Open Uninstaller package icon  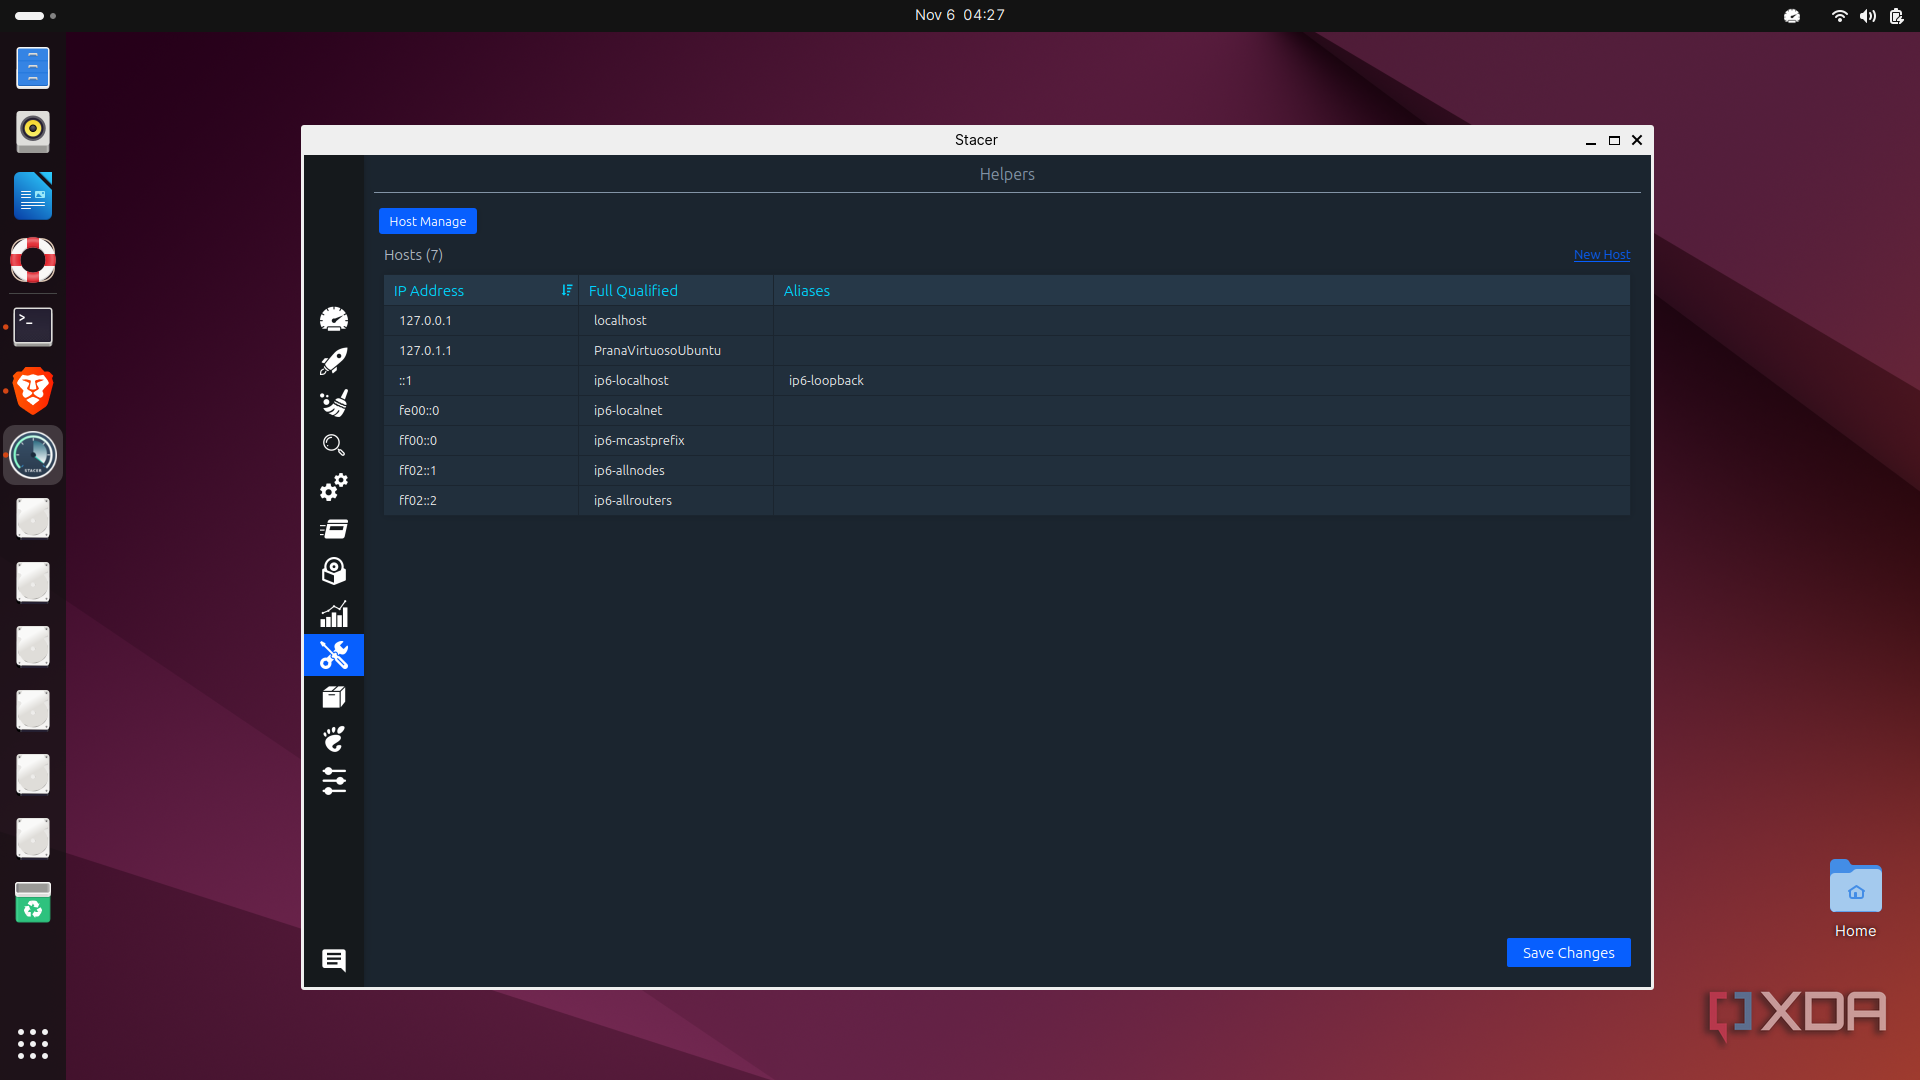[333, 571]
